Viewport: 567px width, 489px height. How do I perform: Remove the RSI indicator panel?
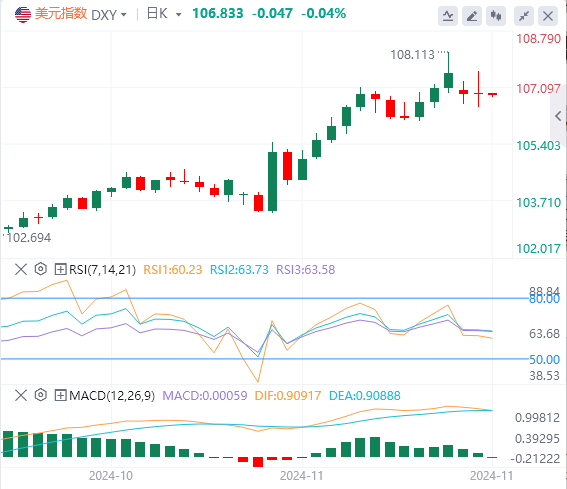(21, 269)
